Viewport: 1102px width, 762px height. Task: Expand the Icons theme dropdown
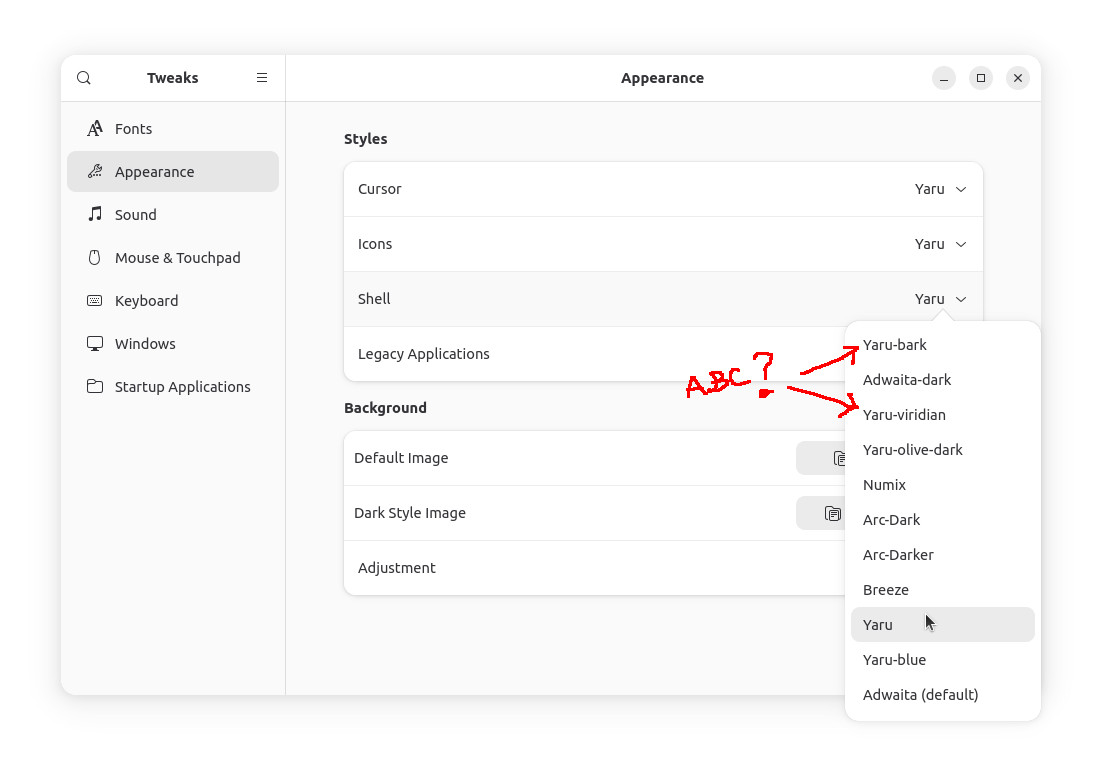pyautogui.click(x=940, y=244)
